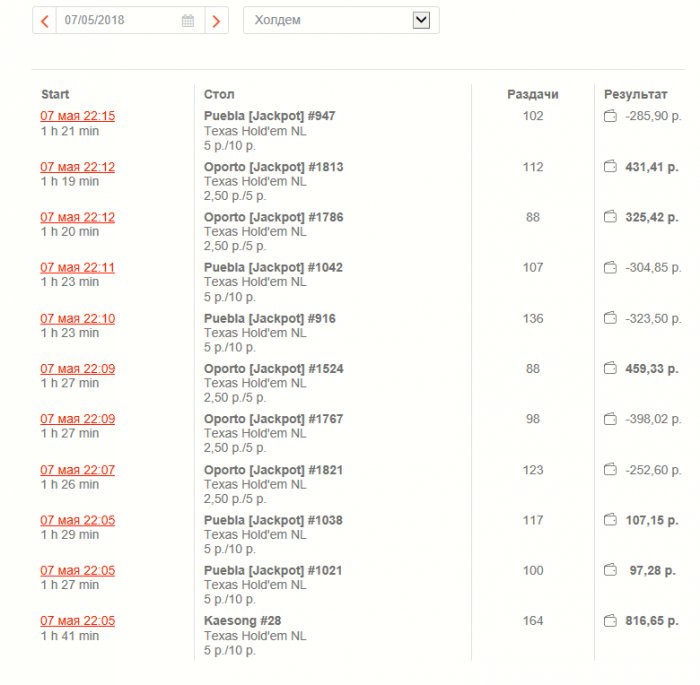The height and width of the screenshot is (685, 700).
Task: Click result value -323,50 р.
Action: pyautogui.click(x=653, y=318)
